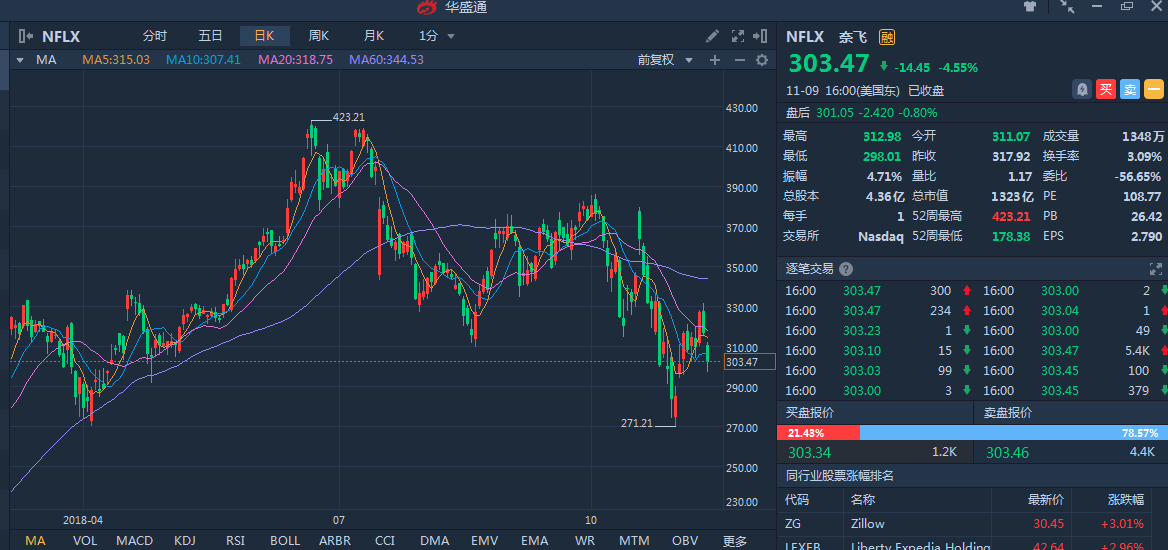Collapse the left sidebar panel

(x=26, y=36)
